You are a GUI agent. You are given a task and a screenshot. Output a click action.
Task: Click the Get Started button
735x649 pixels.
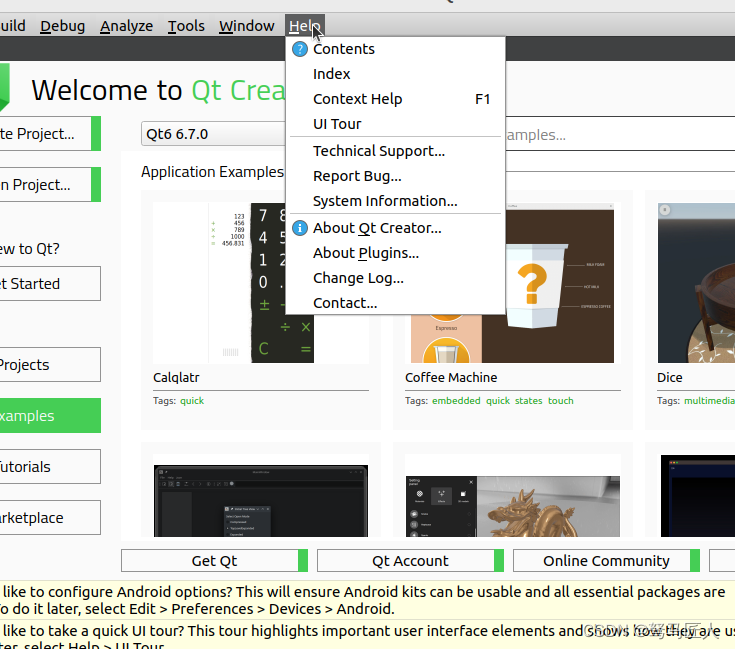click(49, 283)
